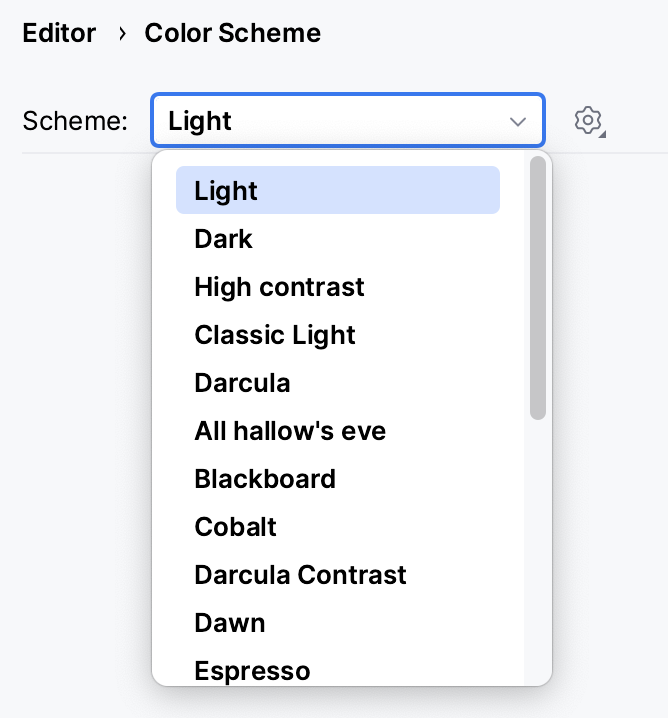Click the dropdown list scrollbar thumb
The image size is (668, 718).
pos(538,287)
